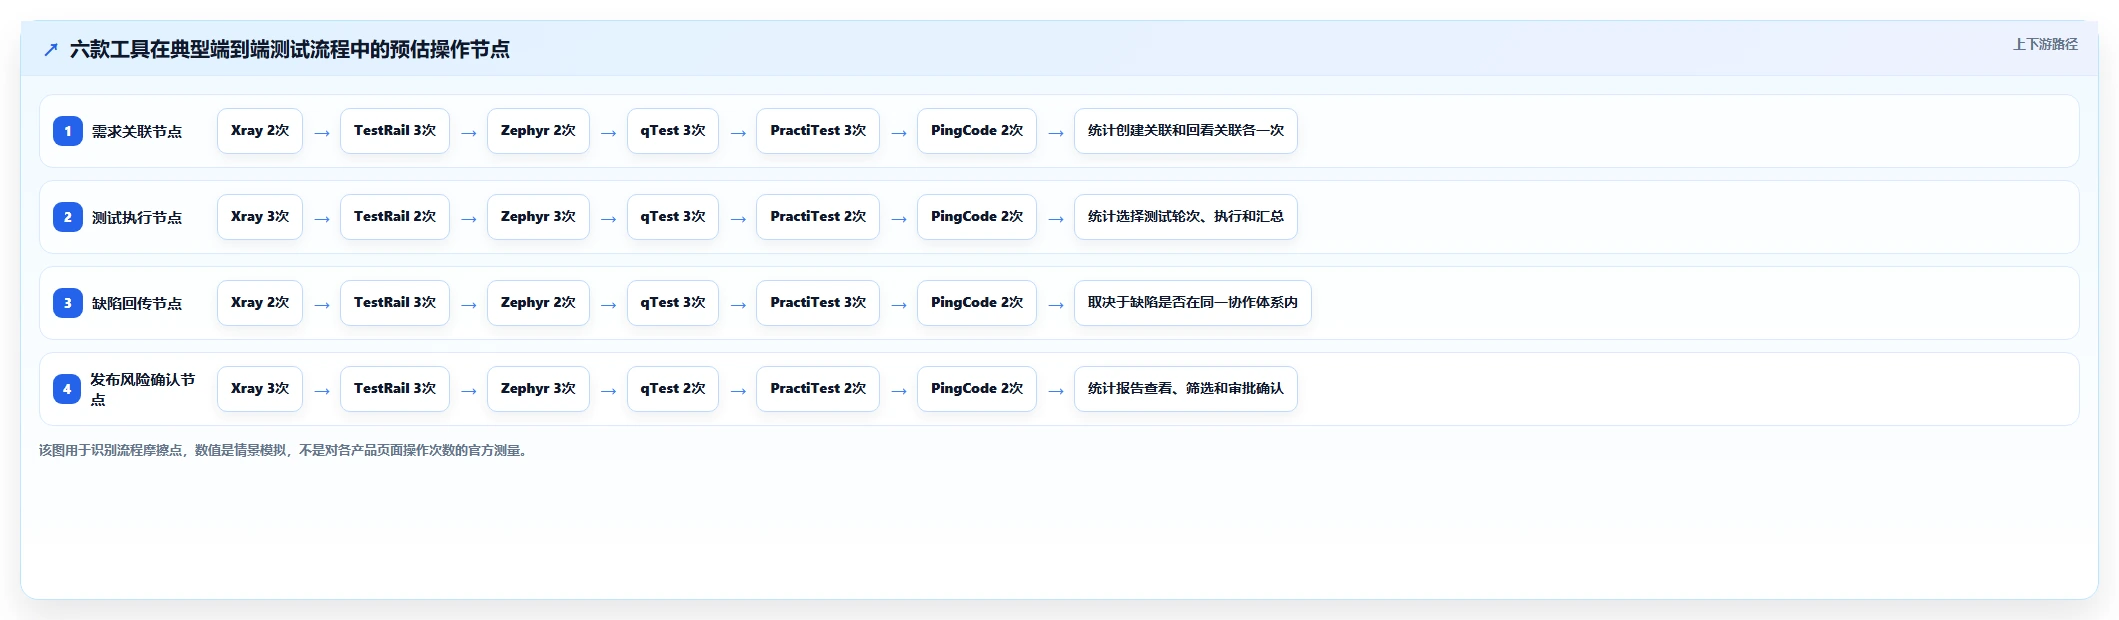Image resolution: width=2119 pixels, height=620 pixels.
Task: Click Zephyr 2次 chip in 缺陷回传节点 row
Action: [538, 303]
